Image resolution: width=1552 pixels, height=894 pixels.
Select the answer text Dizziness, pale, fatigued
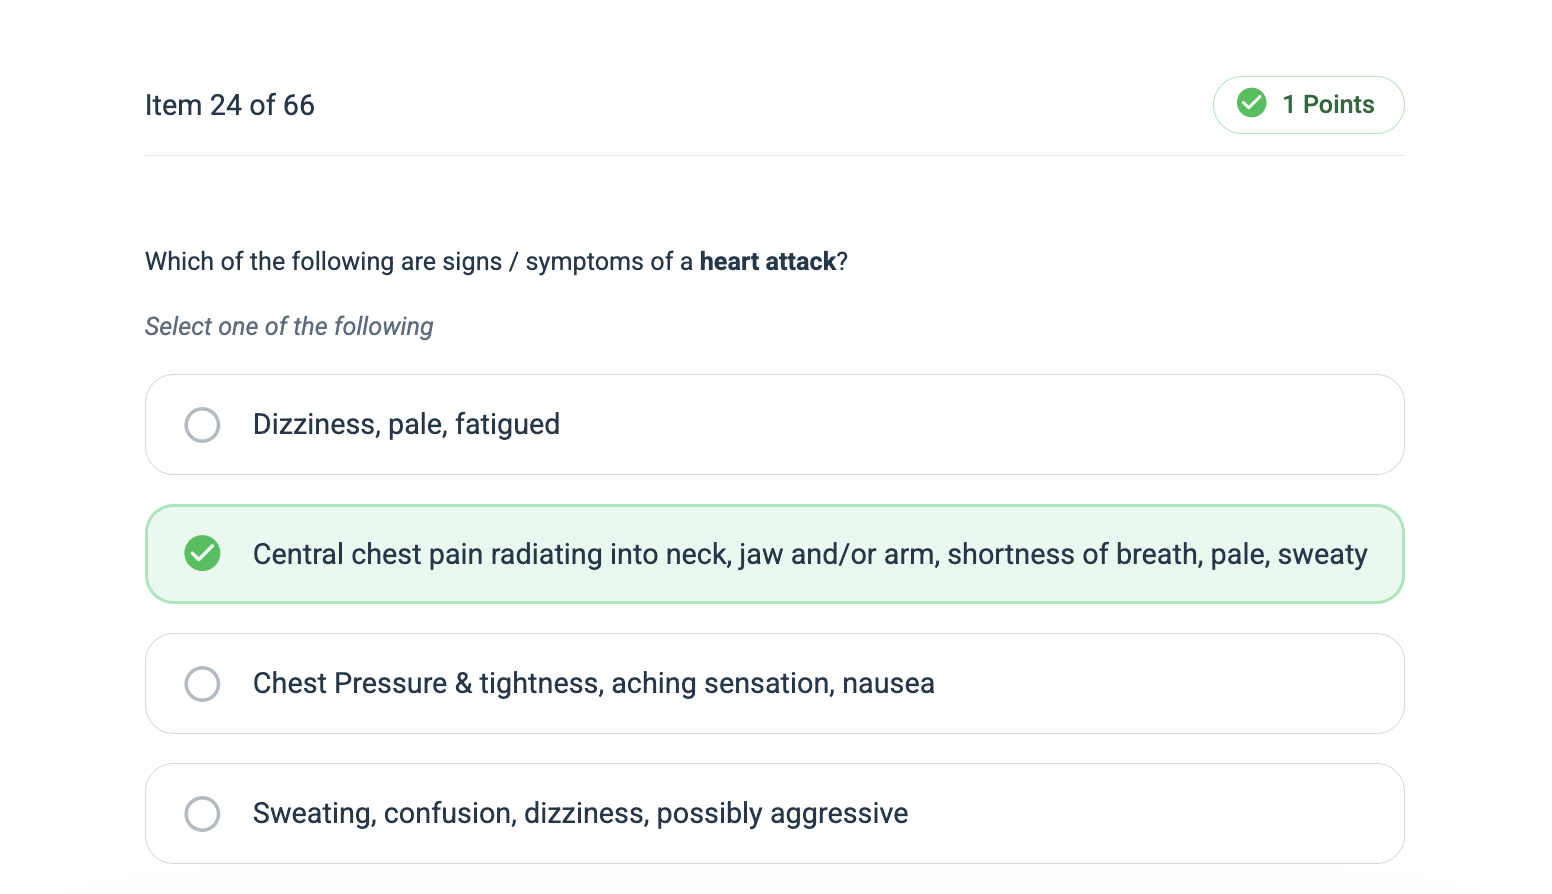pos(406,424)
